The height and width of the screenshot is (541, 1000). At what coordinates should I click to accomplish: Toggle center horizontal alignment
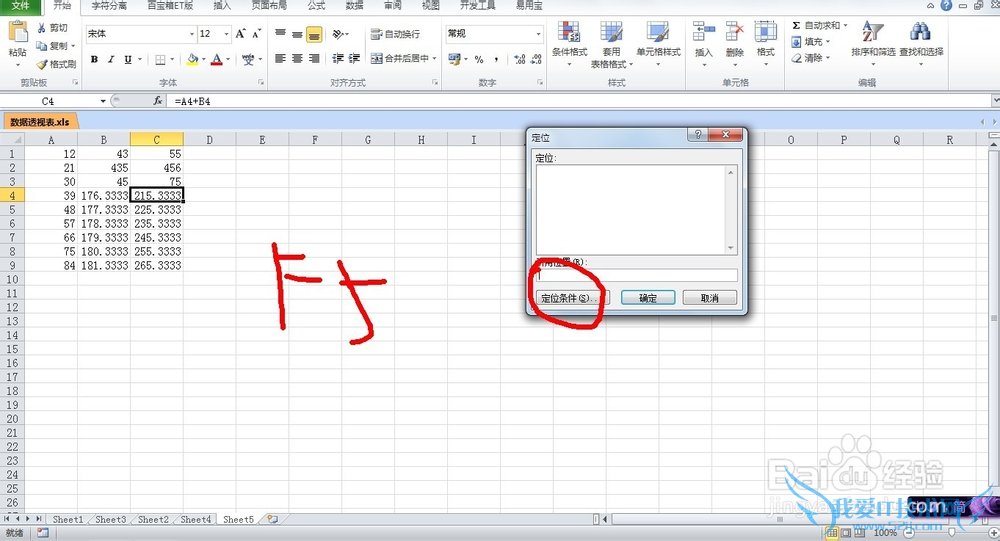coord(297,59)
